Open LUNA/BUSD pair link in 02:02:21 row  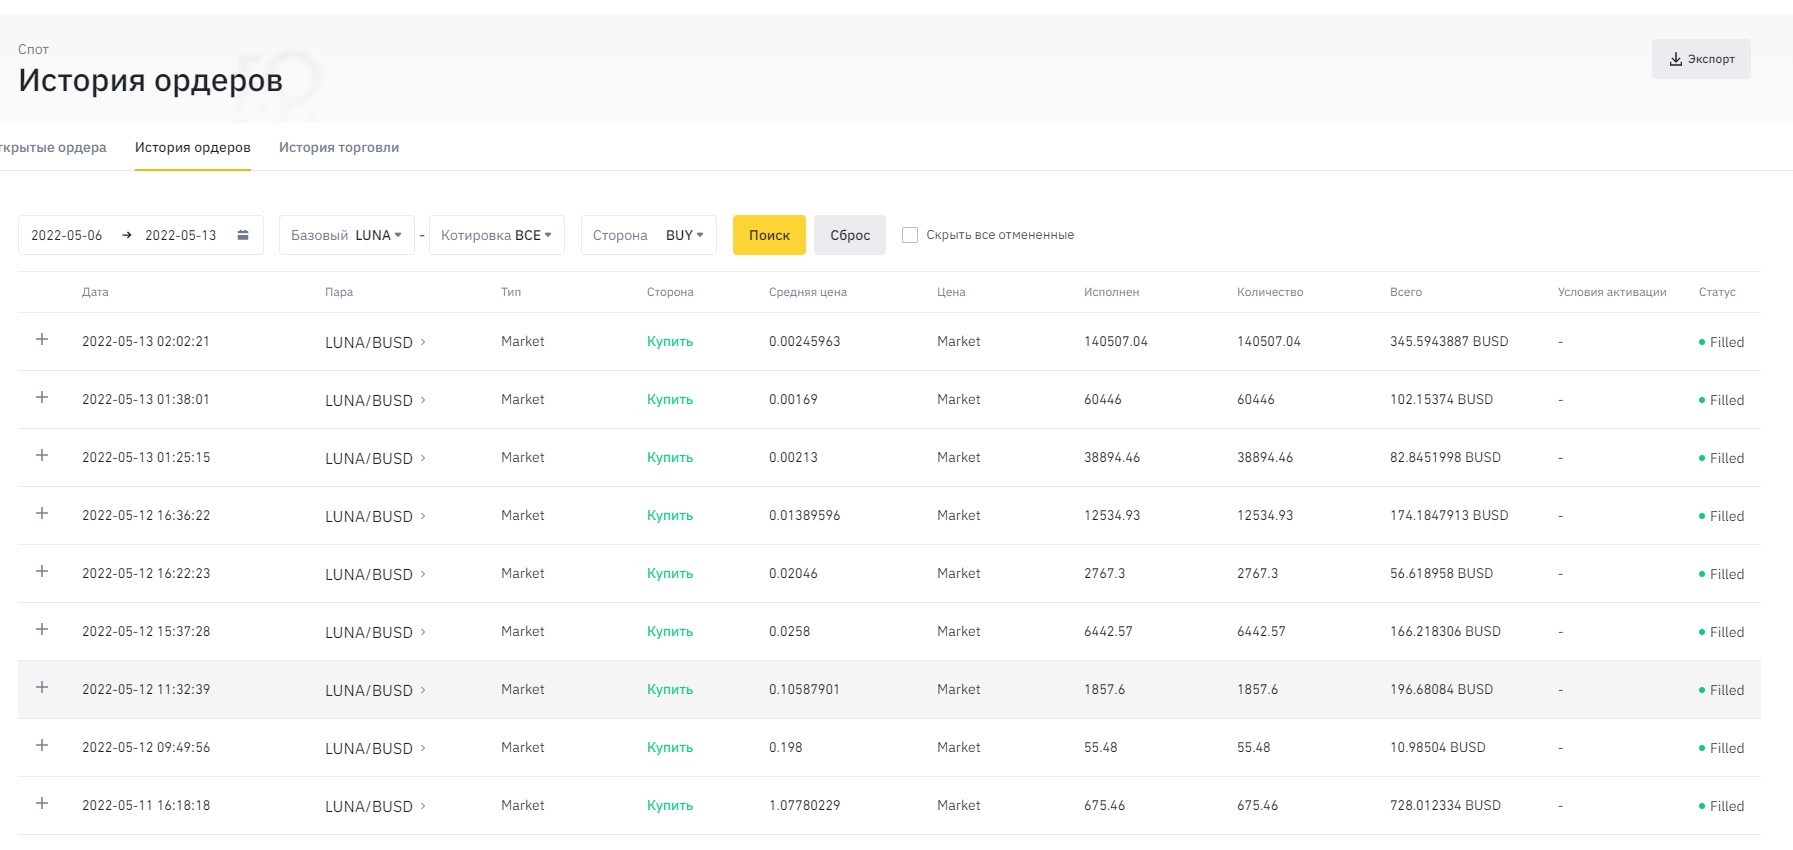click(375, 342)
